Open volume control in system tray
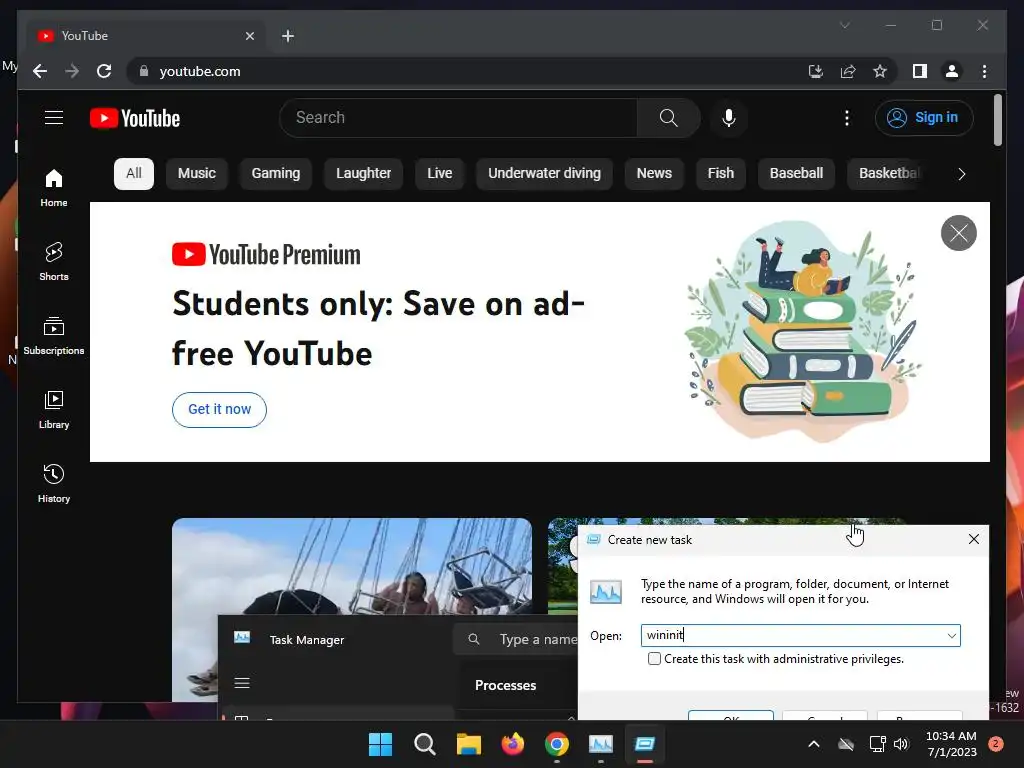The height and width of the screenshot is (768, 1024). pyautogui.click(x=901, y=744)
